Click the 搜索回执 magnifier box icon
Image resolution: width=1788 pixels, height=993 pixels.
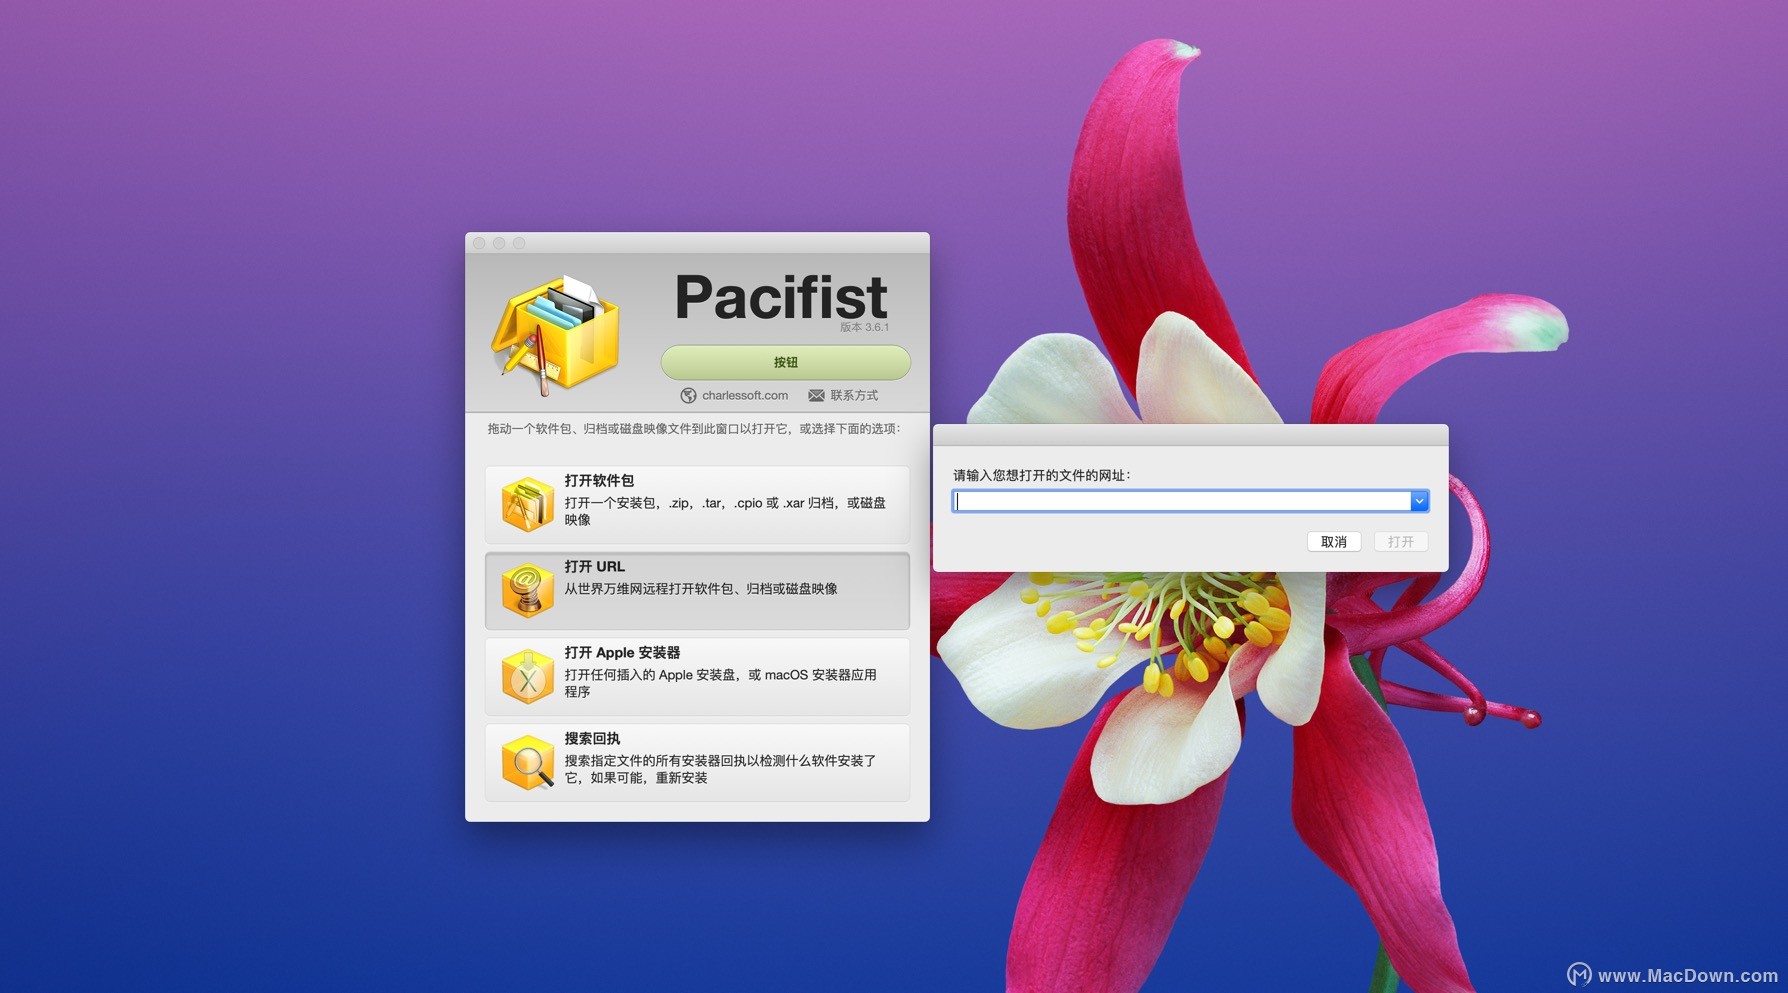[x=527, y=762]
